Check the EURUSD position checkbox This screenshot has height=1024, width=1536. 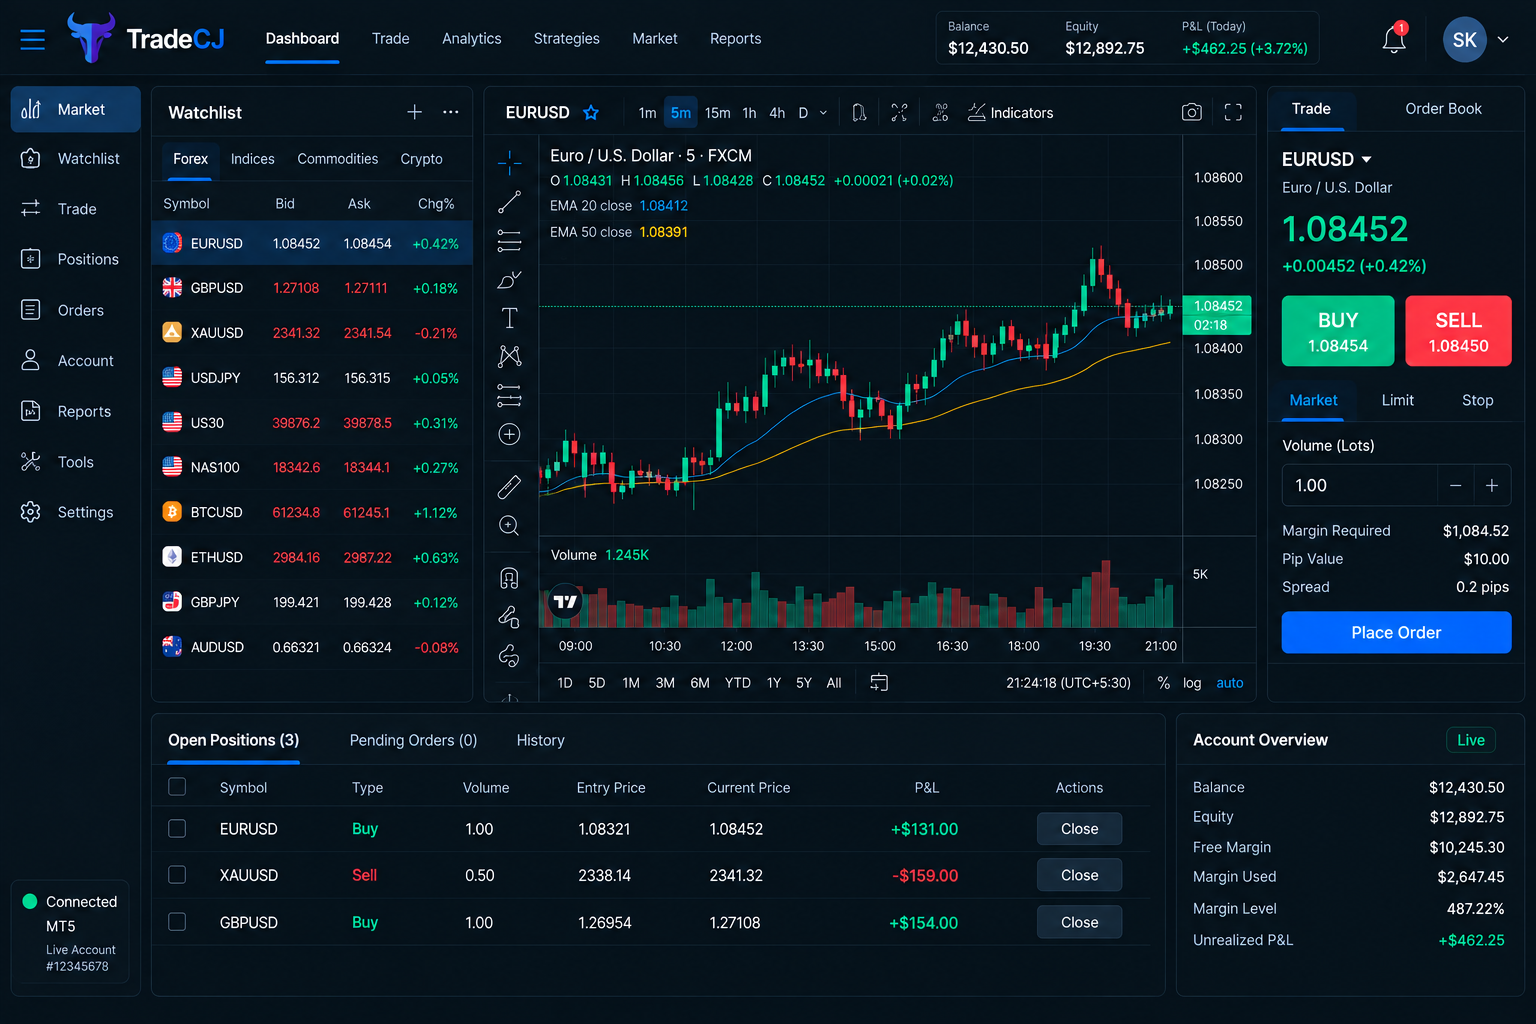click(177, 828)
